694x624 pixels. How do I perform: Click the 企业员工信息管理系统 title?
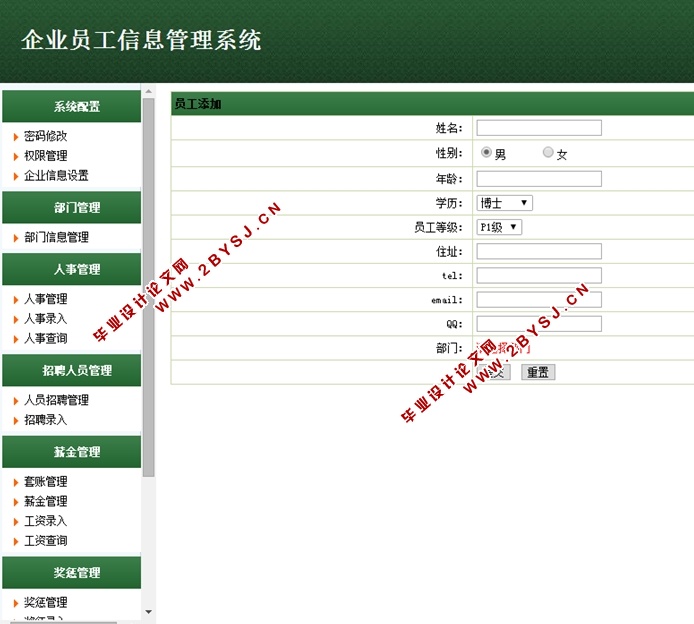point(141,40)
